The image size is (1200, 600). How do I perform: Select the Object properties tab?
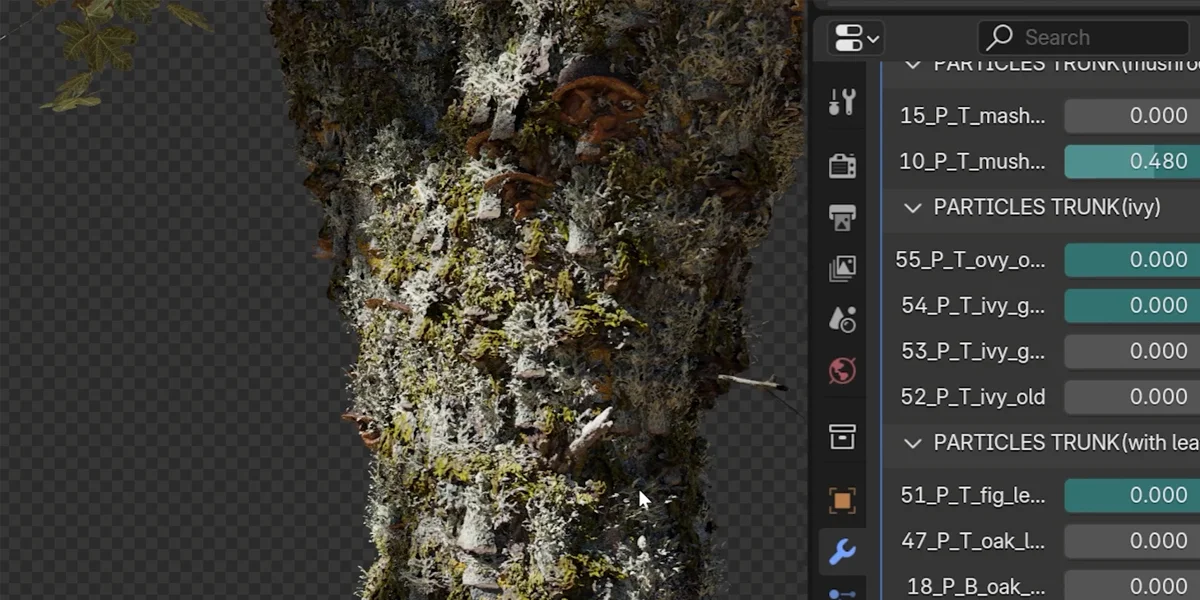[x=842, y=500]
